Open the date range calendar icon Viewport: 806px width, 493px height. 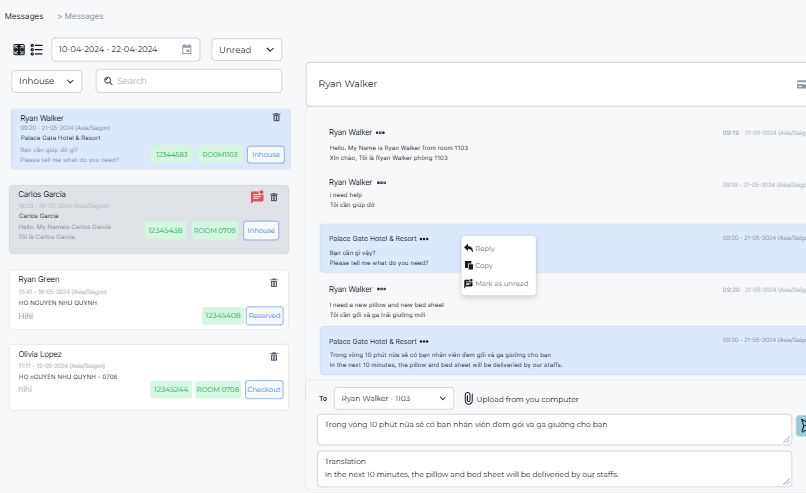187,49
